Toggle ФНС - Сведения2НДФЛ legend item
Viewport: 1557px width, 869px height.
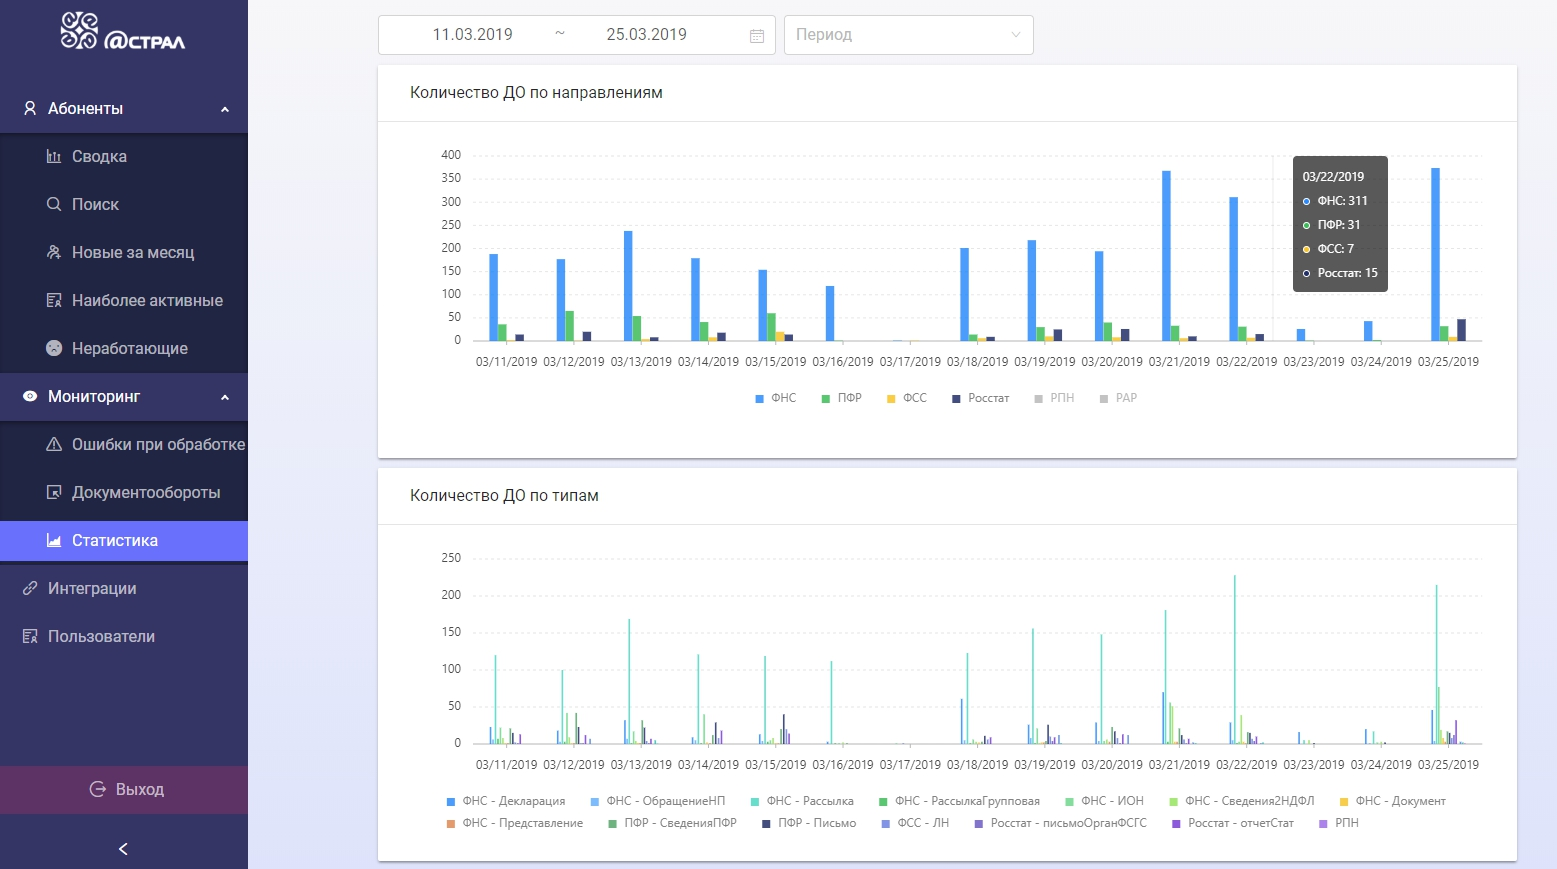[x=1242, y=801]
